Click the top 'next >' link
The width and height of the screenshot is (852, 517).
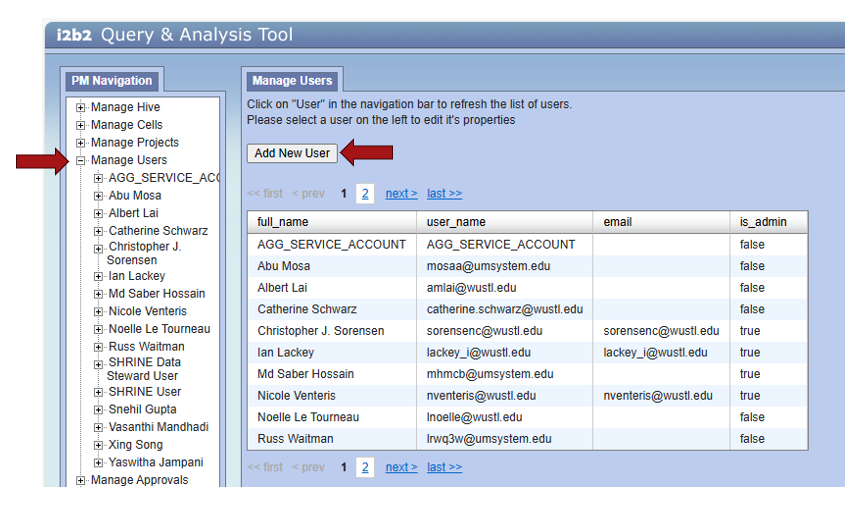[402, 194]
